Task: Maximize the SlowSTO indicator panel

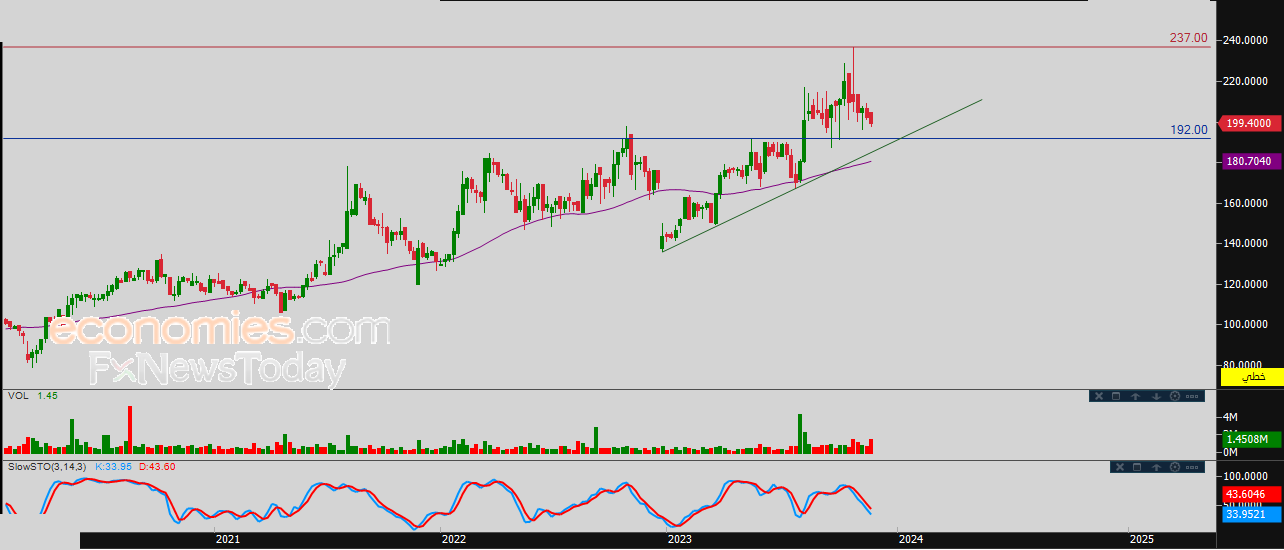Action: coord(1137,467)
